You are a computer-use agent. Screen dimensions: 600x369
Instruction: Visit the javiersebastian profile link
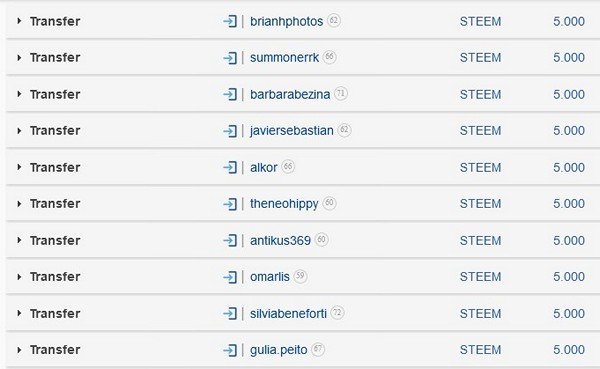click(x=292, y=131)
